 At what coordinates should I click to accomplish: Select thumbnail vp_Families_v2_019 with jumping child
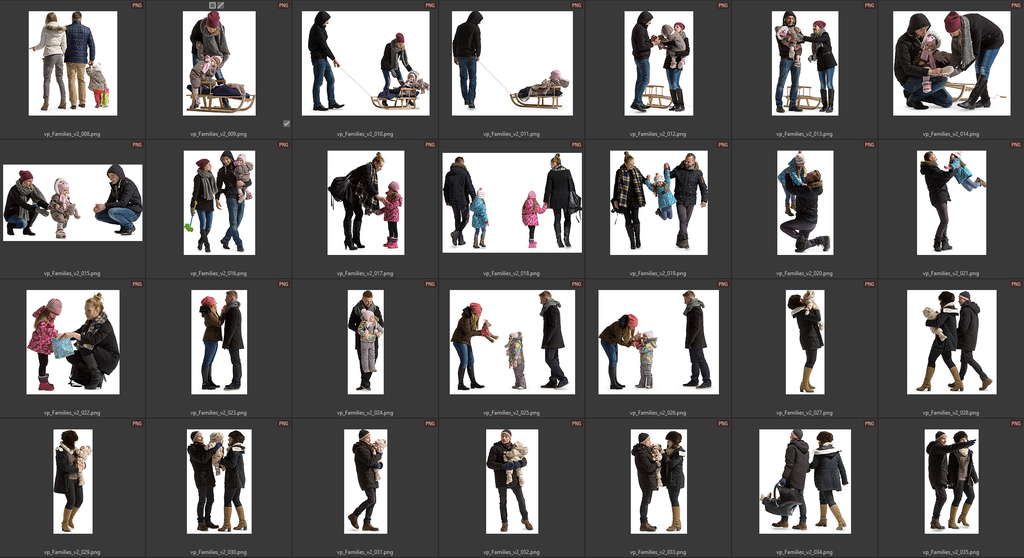pyautogui.click(x=659, y=202)
